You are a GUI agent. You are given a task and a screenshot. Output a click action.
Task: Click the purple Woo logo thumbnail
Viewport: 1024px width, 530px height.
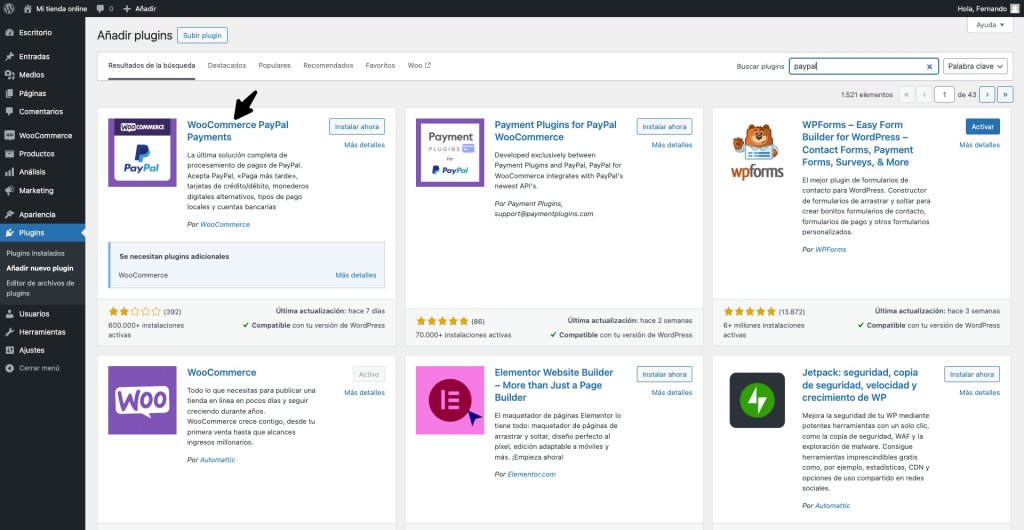coord(142,400)
